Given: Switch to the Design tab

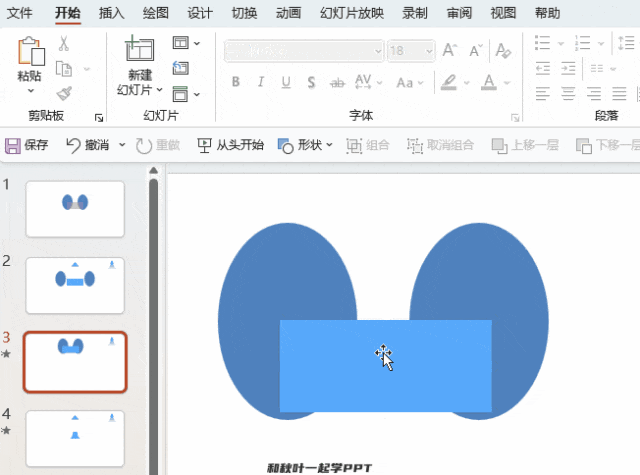Looking at the screenshot, I should pos(200,13).
